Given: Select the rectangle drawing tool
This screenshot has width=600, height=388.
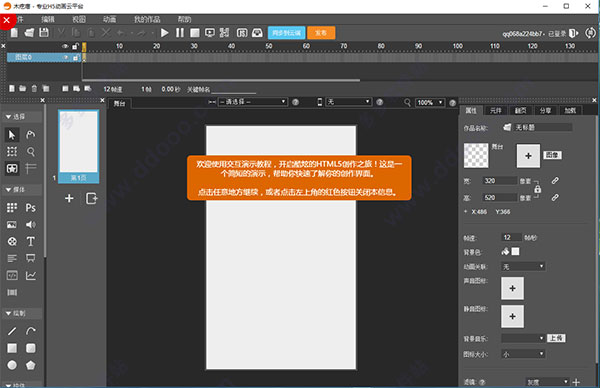Looking at the screenshot, I should click(x=12, y=348).
